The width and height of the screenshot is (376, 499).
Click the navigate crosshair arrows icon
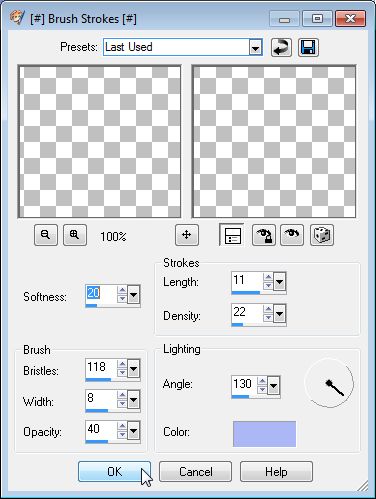(x=187, y=235)
